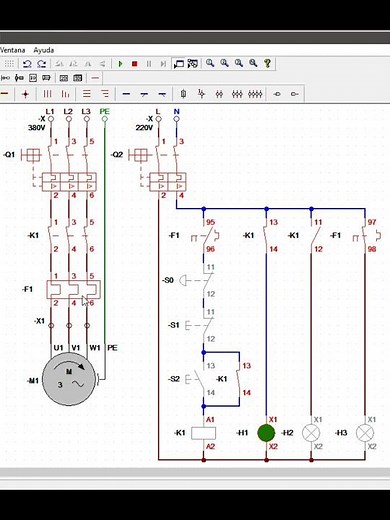Click the M1 three-phase motor symbol
Image resolution: width=390 pixels, height=520 pixels.
pos(69,379)
